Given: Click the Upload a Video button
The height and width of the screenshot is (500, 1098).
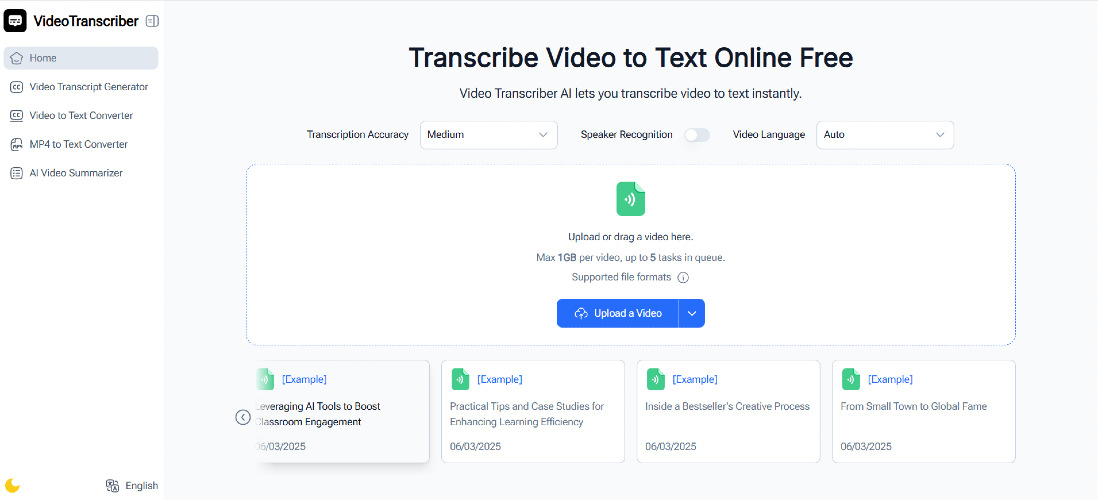Looking at the screenshot, I should (x=618, y=314).
